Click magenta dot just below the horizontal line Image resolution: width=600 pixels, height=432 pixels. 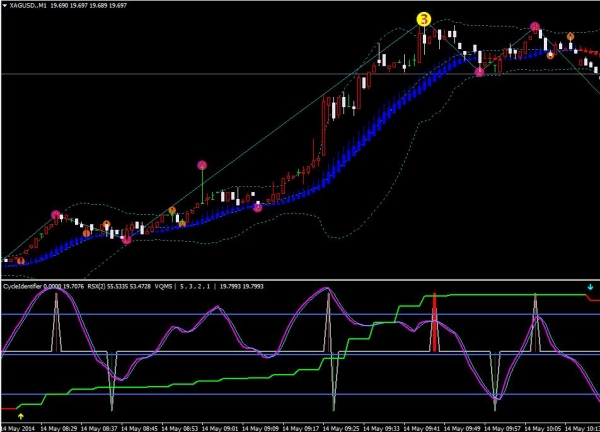(x=479, y=72)
